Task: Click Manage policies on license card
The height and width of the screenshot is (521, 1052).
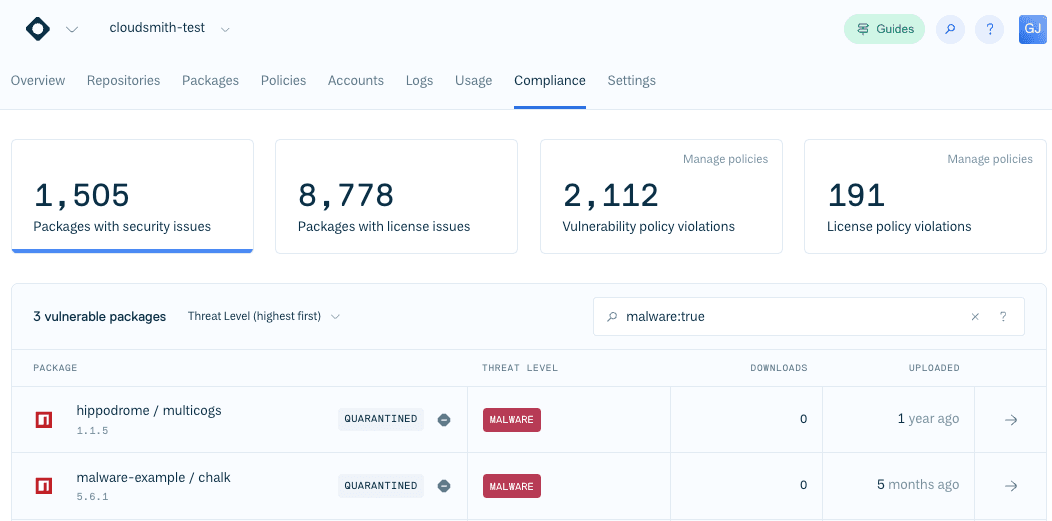Action: point(990,159)
